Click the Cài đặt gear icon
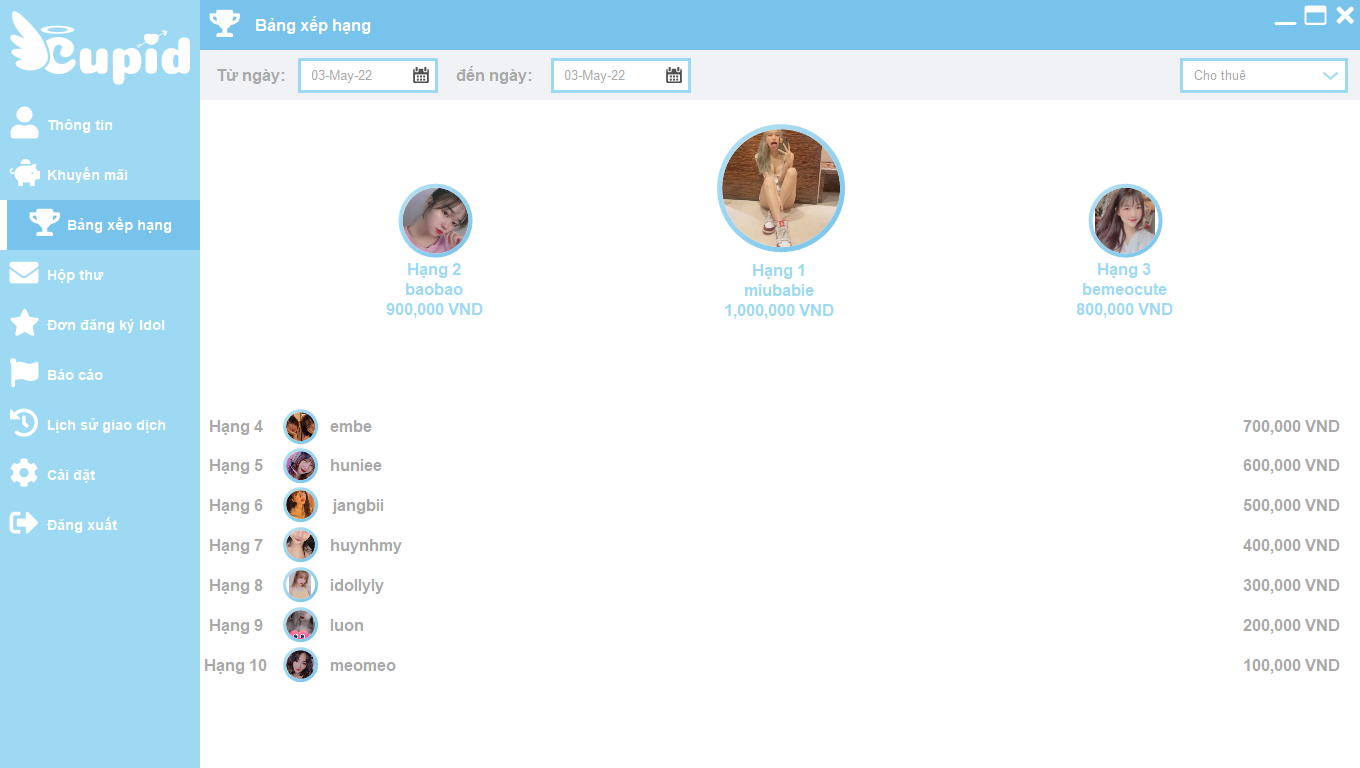Image resolution: width=1360 pixels, height=768 pixels. (x=24, y=473)
